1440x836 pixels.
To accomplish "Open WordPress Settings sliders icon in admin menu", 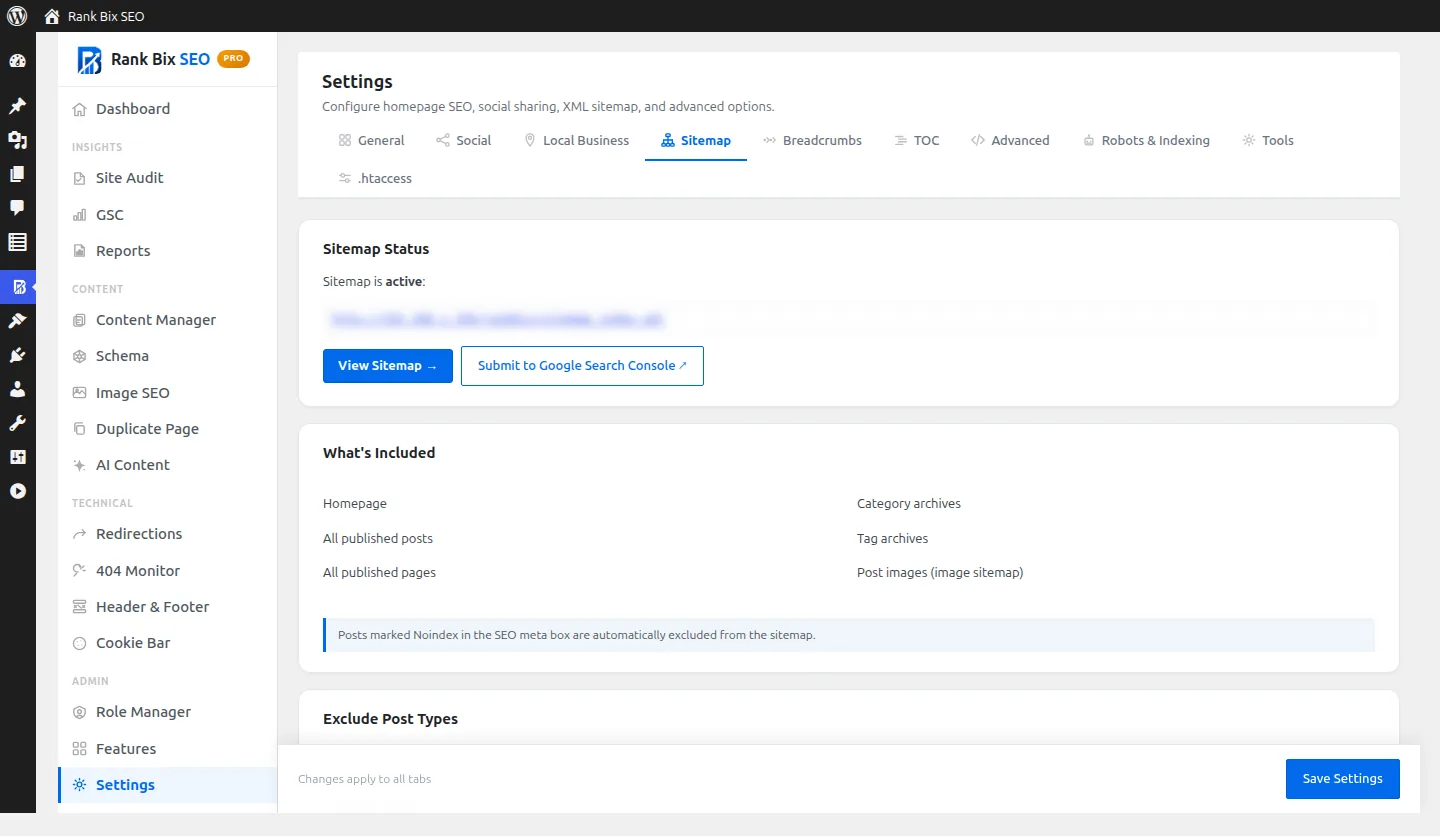I will [17, 457].
